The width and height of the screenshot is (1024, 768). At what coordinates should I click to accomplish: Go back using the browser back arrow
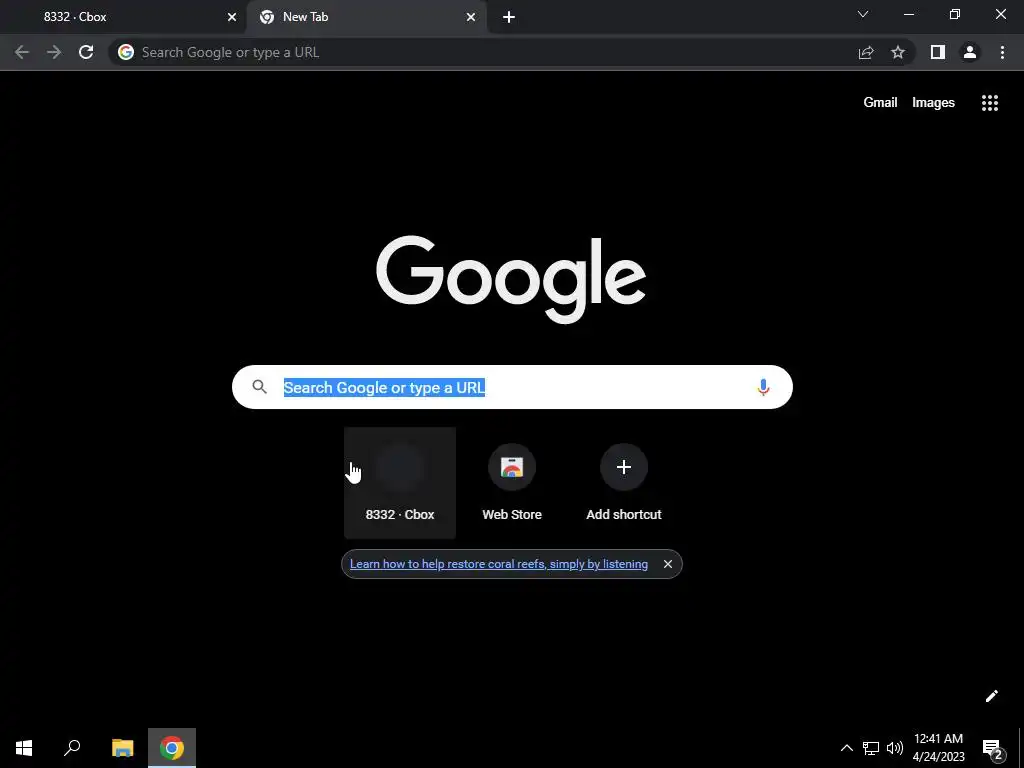[x=22, y=52]
